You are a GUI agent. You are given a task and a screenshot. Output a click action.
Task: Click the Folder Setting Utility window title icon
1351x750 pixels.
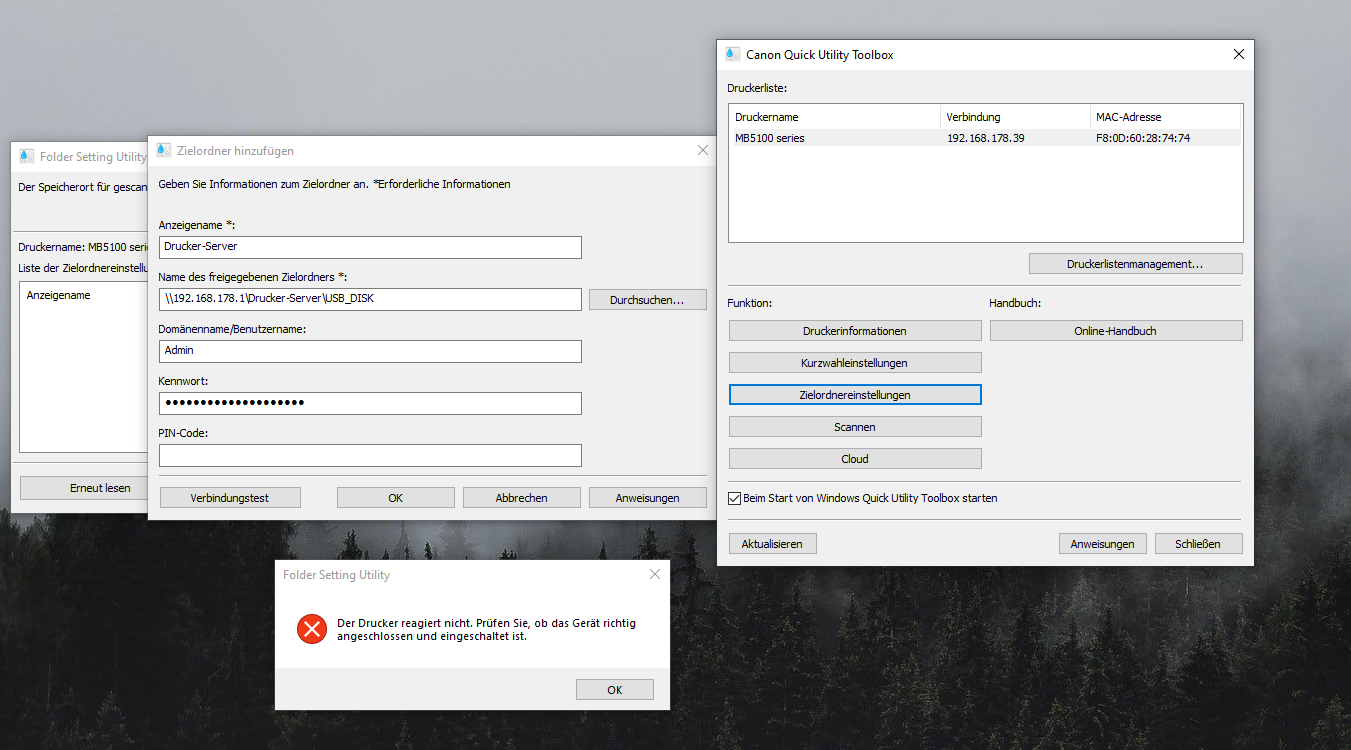tap(27, 157)
